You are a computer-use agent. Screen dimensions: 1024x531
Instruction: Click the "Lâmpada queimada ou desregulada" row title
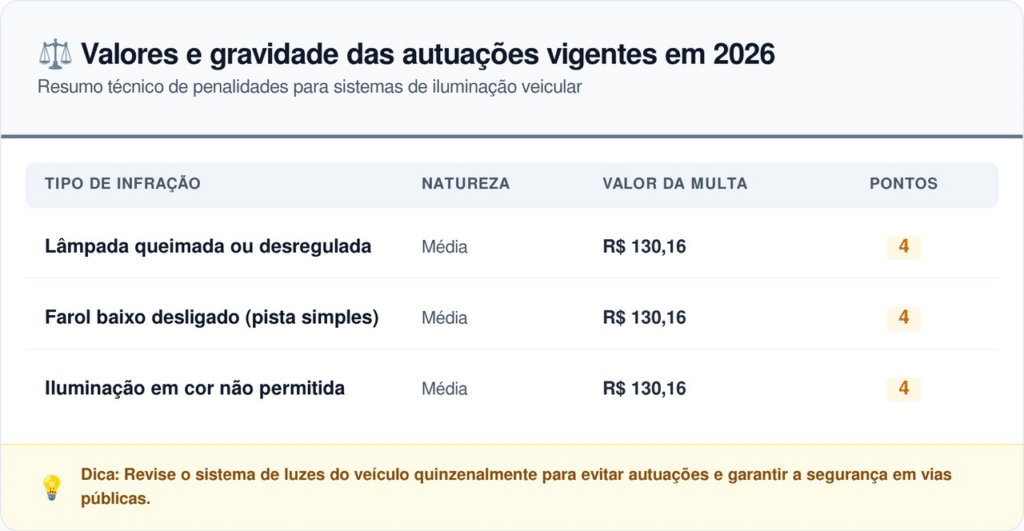208,247
